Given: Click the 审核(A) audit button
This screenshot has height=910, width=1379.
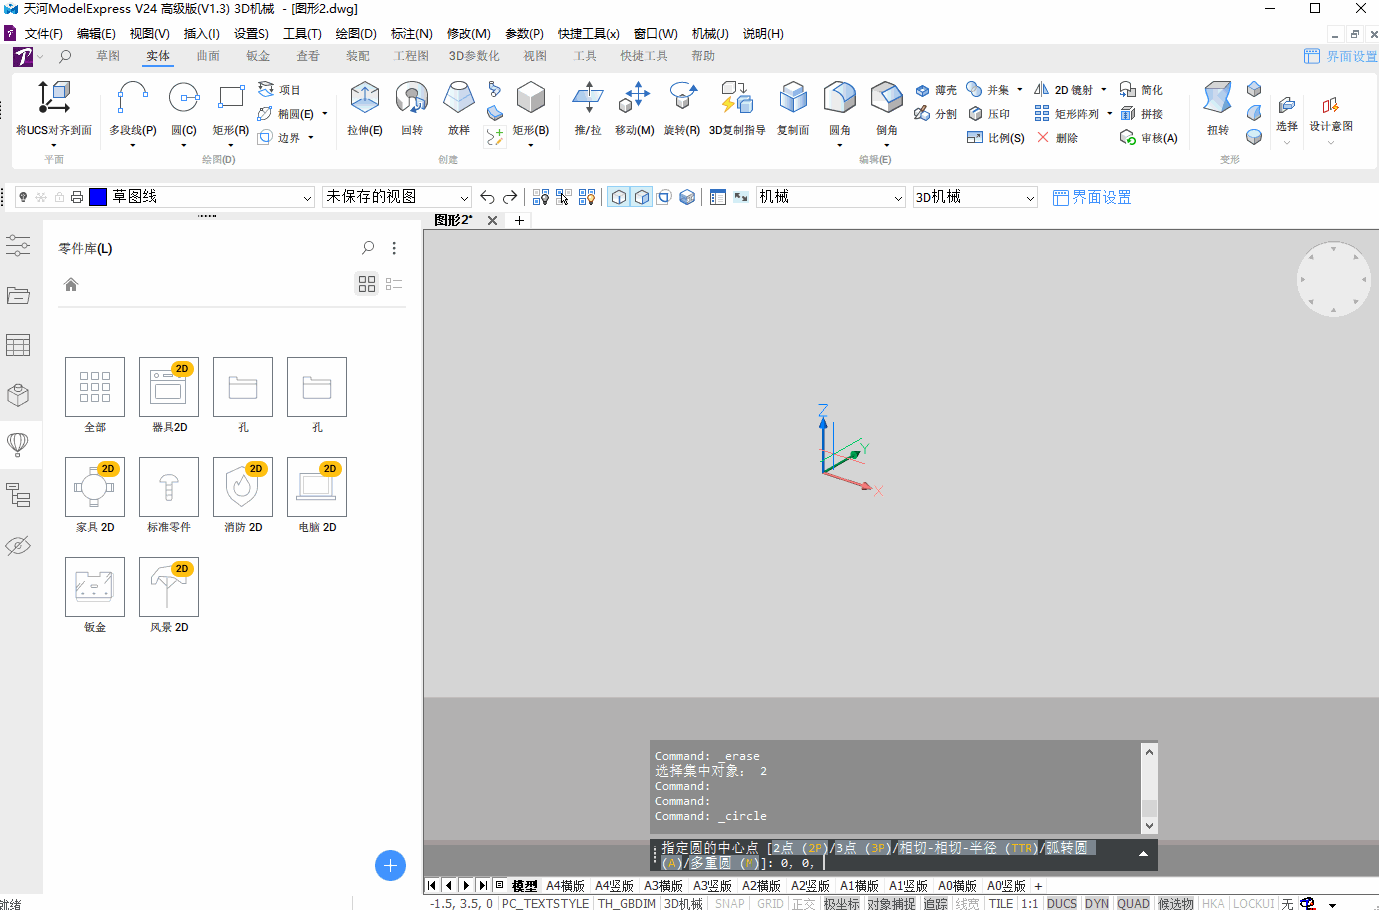Looking at the screenshot, I should click(x=1149, y=138).
